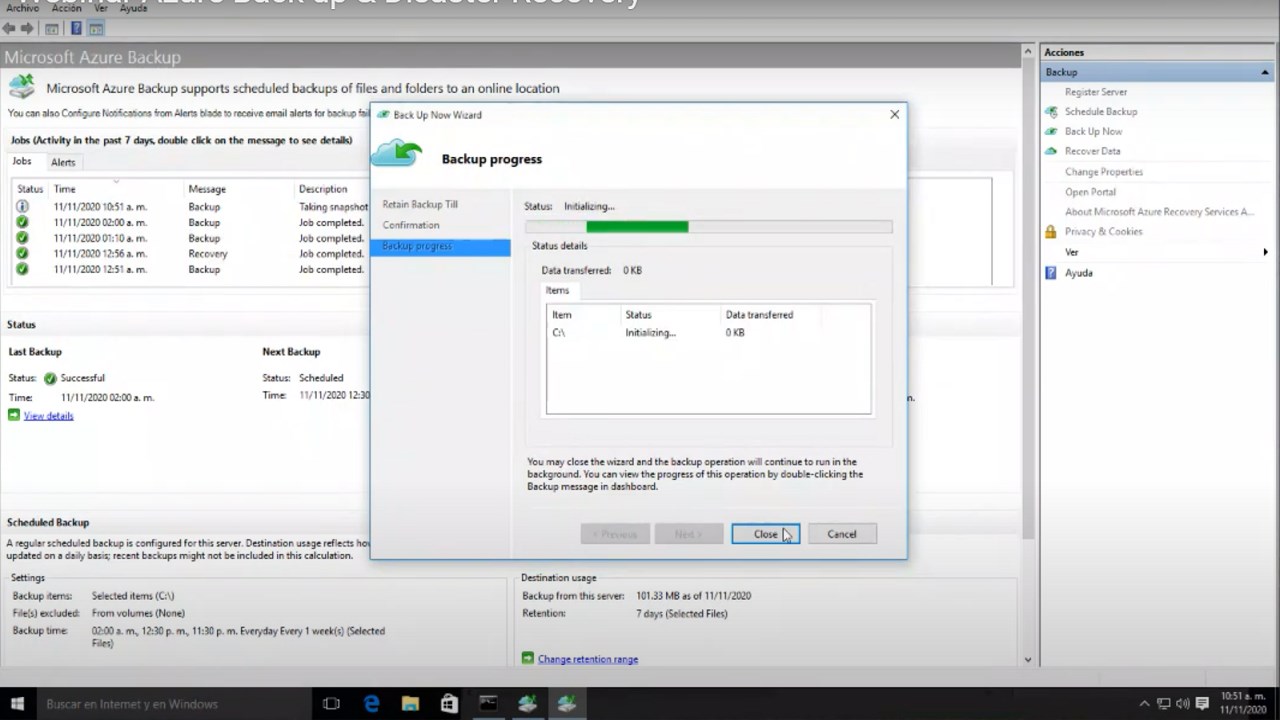Select the C:\ item row in the wizard
Image resolution: width=1280 pixels, height=720 pixels.
pos(709,332)
